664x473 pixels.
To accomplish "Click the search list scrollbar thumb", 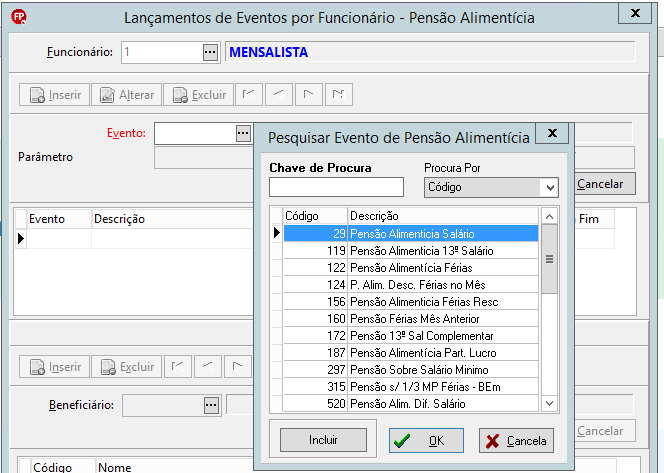I will click(x=549, y=259).
